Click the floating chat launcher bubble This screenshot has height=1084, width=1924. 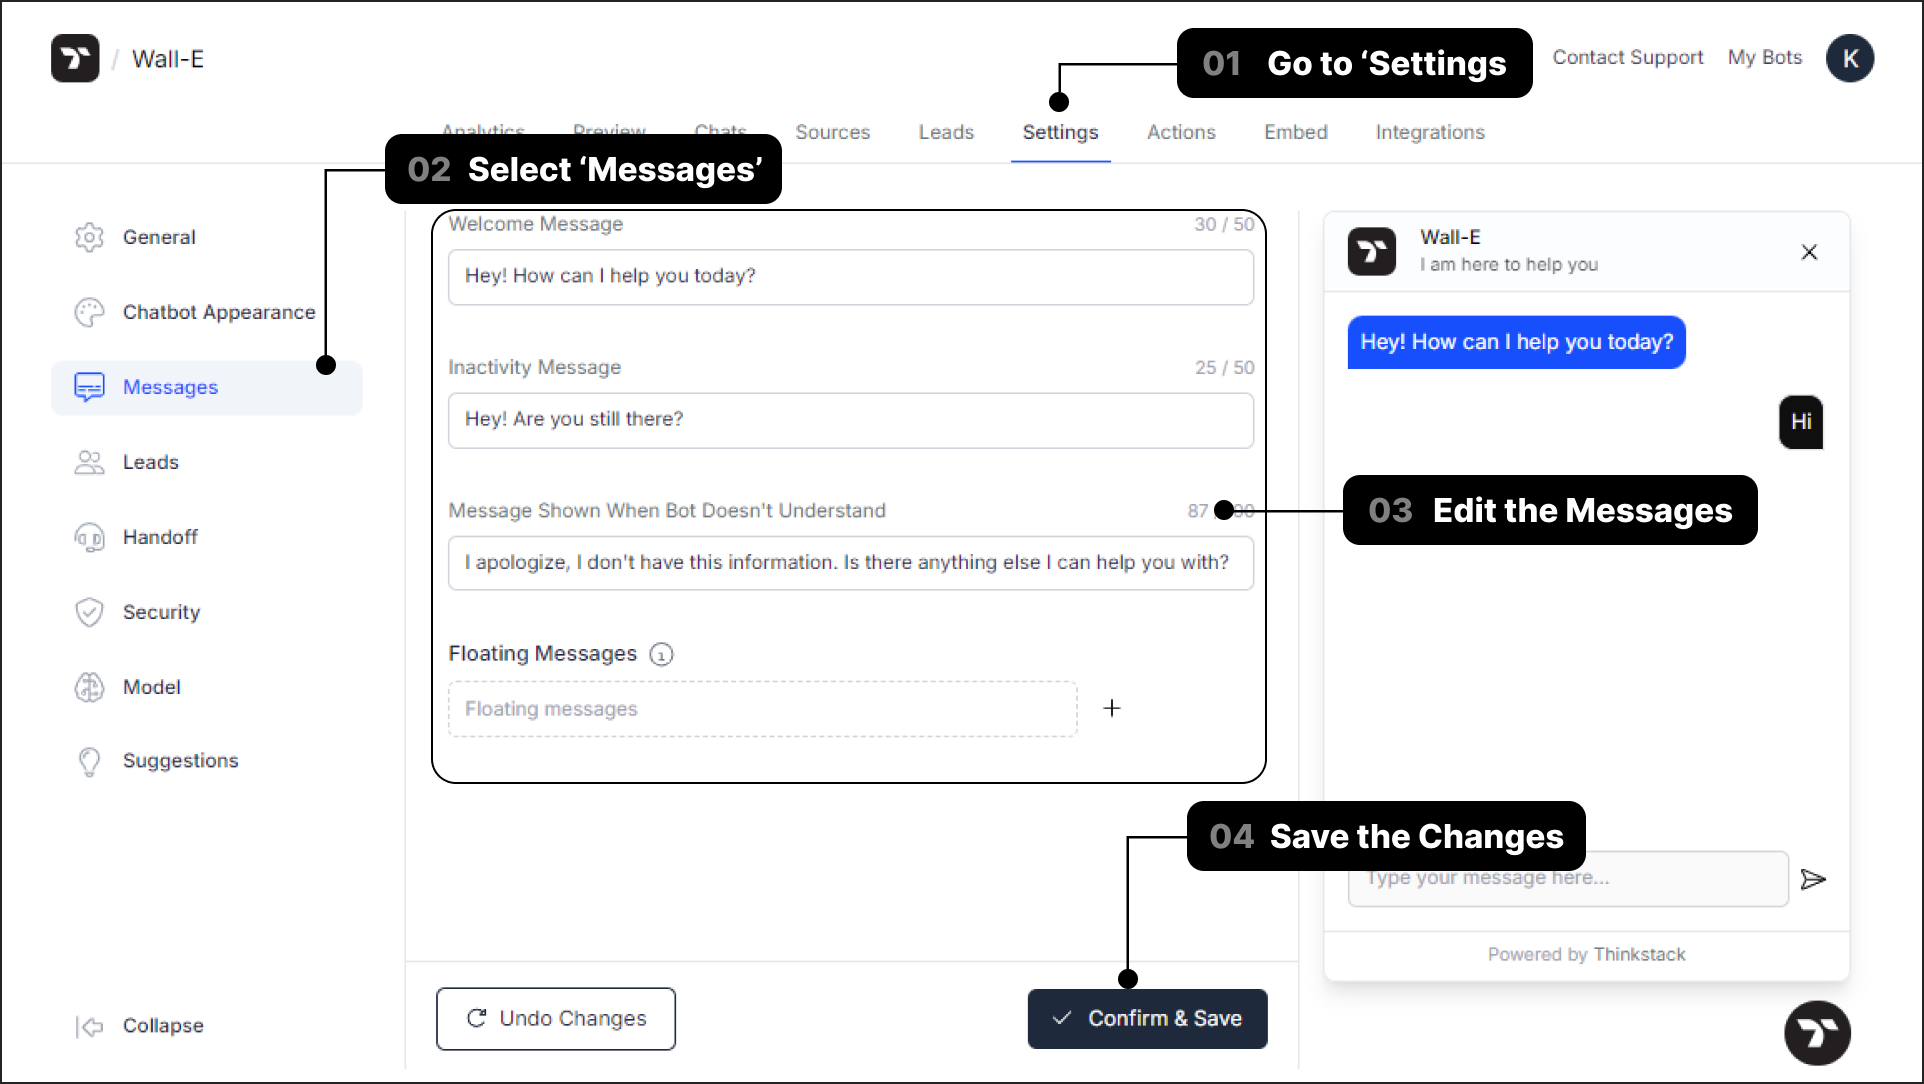click(x=1817, y=1032)
